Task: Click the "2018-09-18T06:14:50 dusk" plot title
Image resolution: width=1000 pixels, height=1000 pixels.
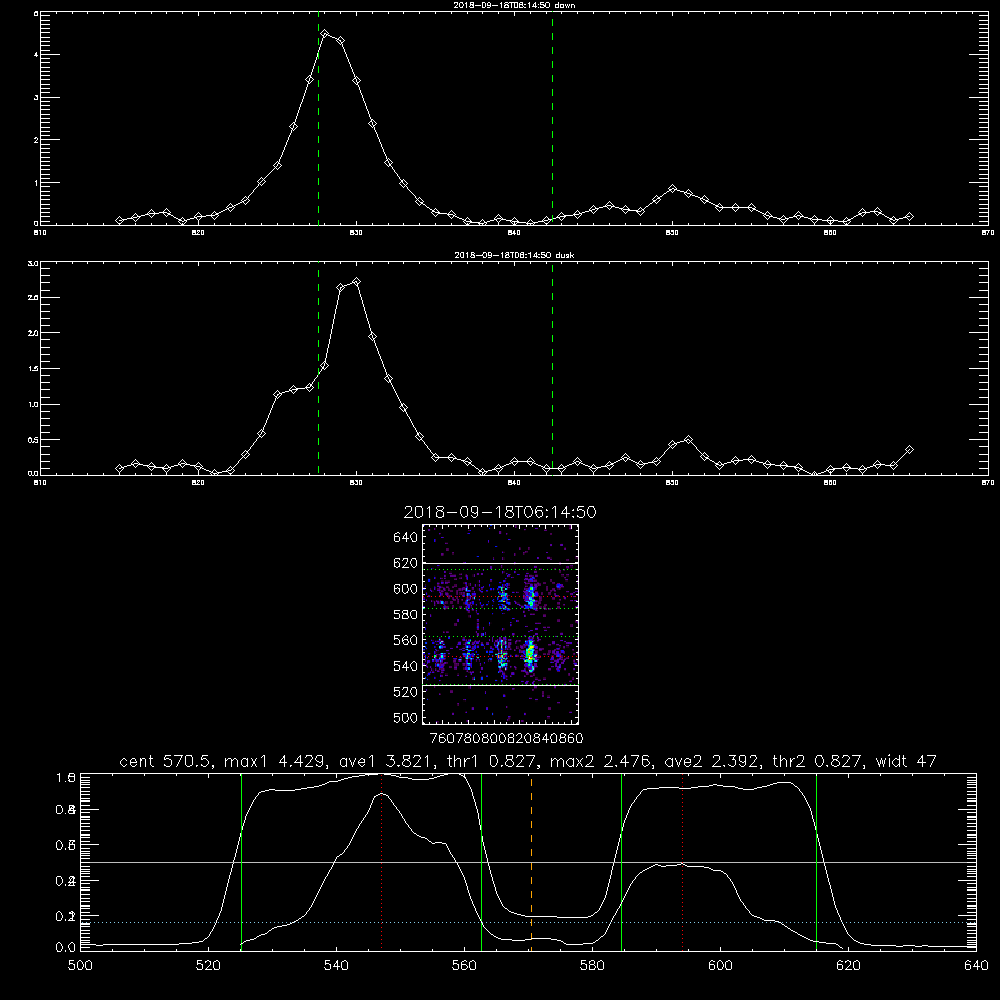Action: pyautogui.click(x=514, y=255)
